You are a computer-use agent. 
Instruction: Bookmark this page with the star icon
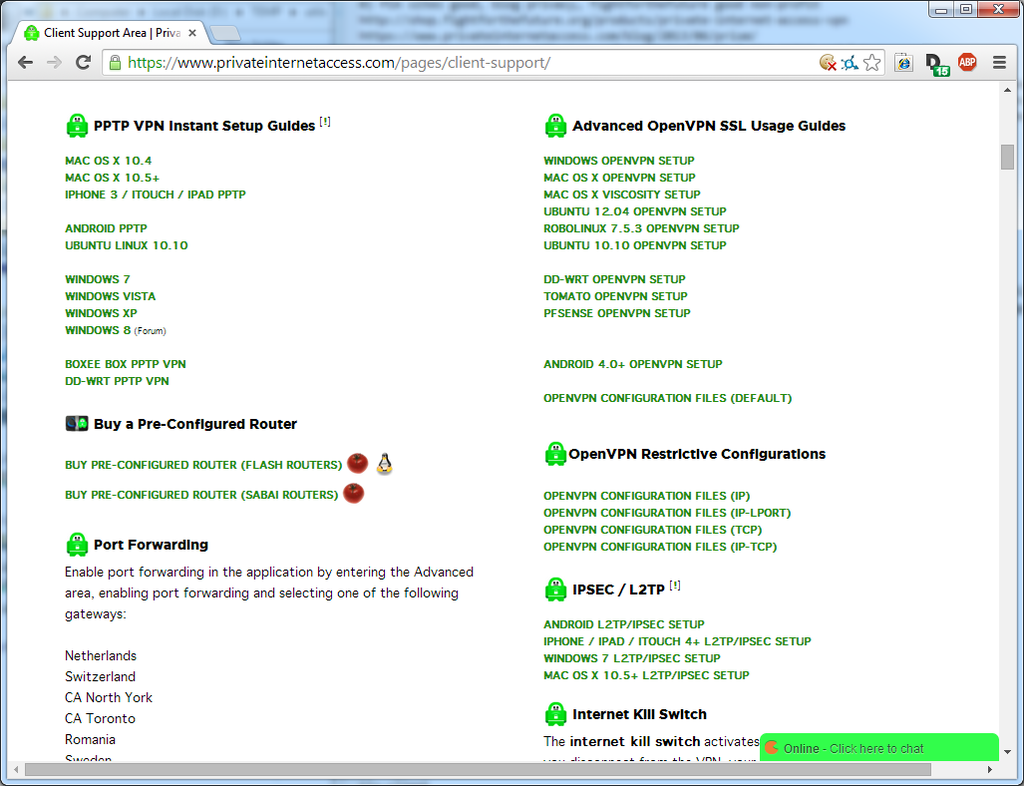tap(872, 63)
